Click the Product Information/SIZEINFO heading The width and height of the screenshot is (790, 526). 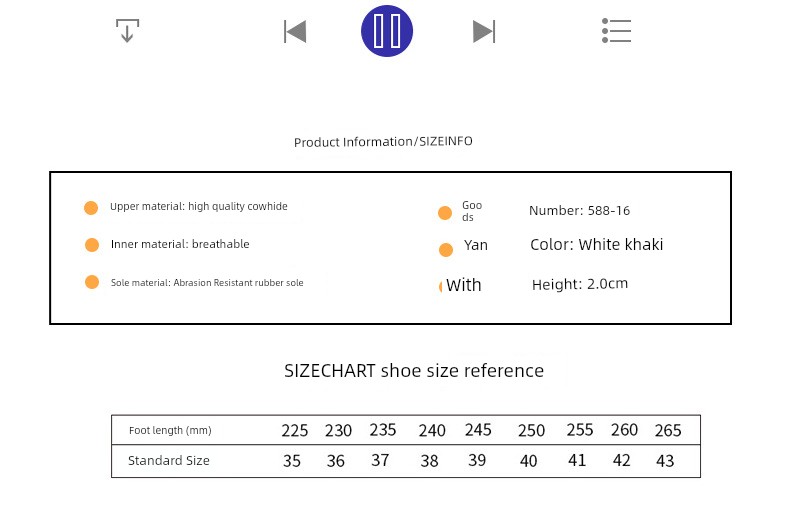(383, 142)
